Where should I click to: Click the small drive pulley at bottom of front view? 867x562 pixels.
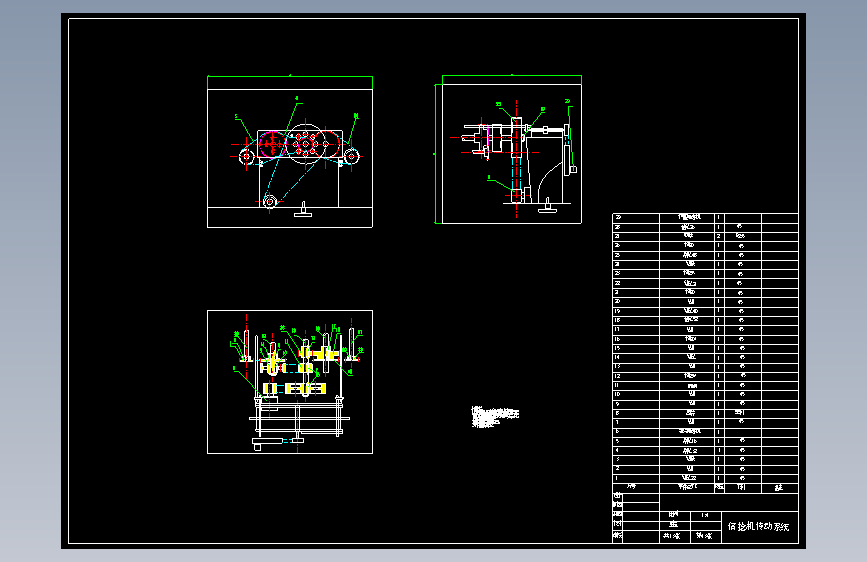(270, 201)
